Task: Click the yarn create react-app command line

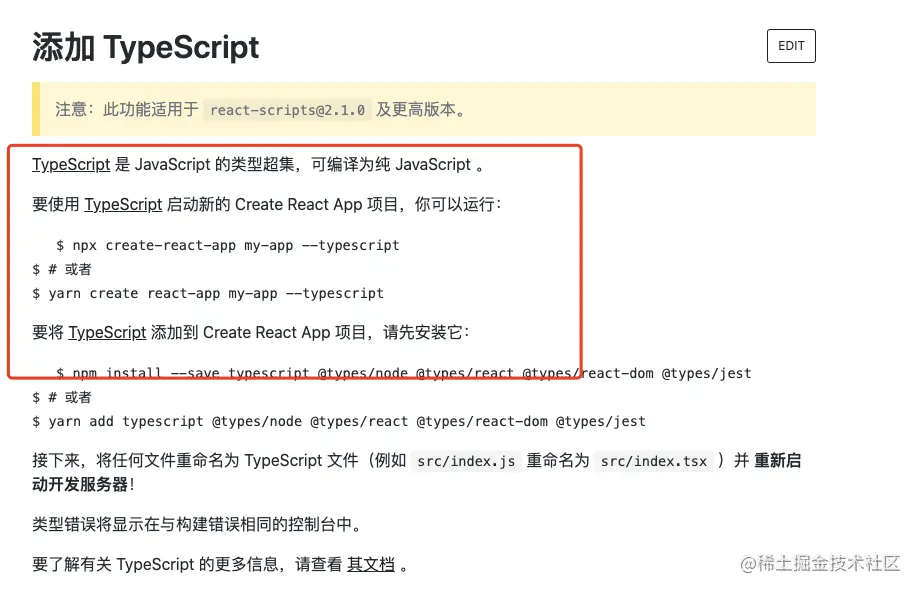Action: click(x=208, y=293)
